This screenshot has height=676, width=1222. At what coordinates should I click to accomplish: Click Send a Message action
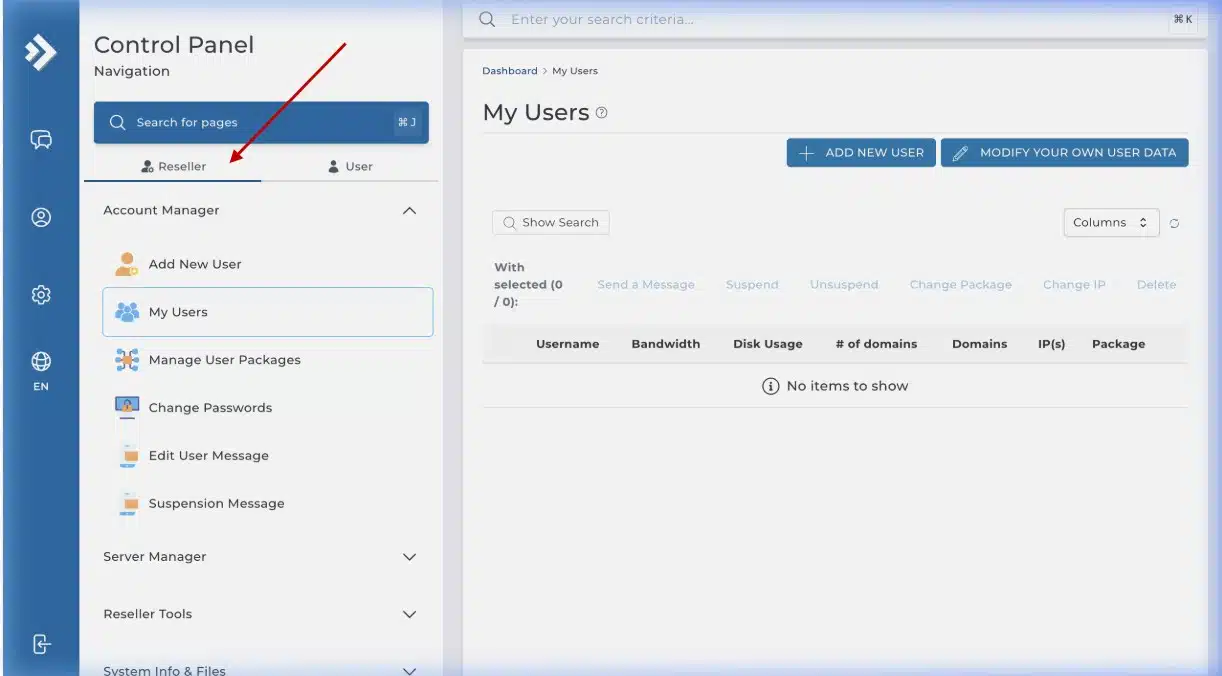click(x=646, y=285)
